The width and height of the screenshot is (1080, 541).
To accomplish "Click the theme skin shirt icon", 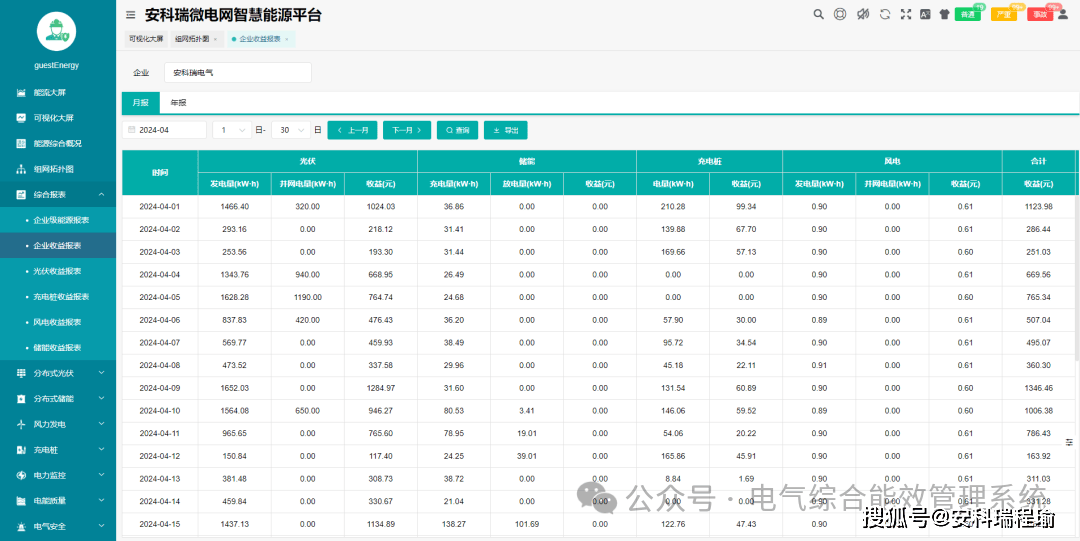I will point(944,14).
